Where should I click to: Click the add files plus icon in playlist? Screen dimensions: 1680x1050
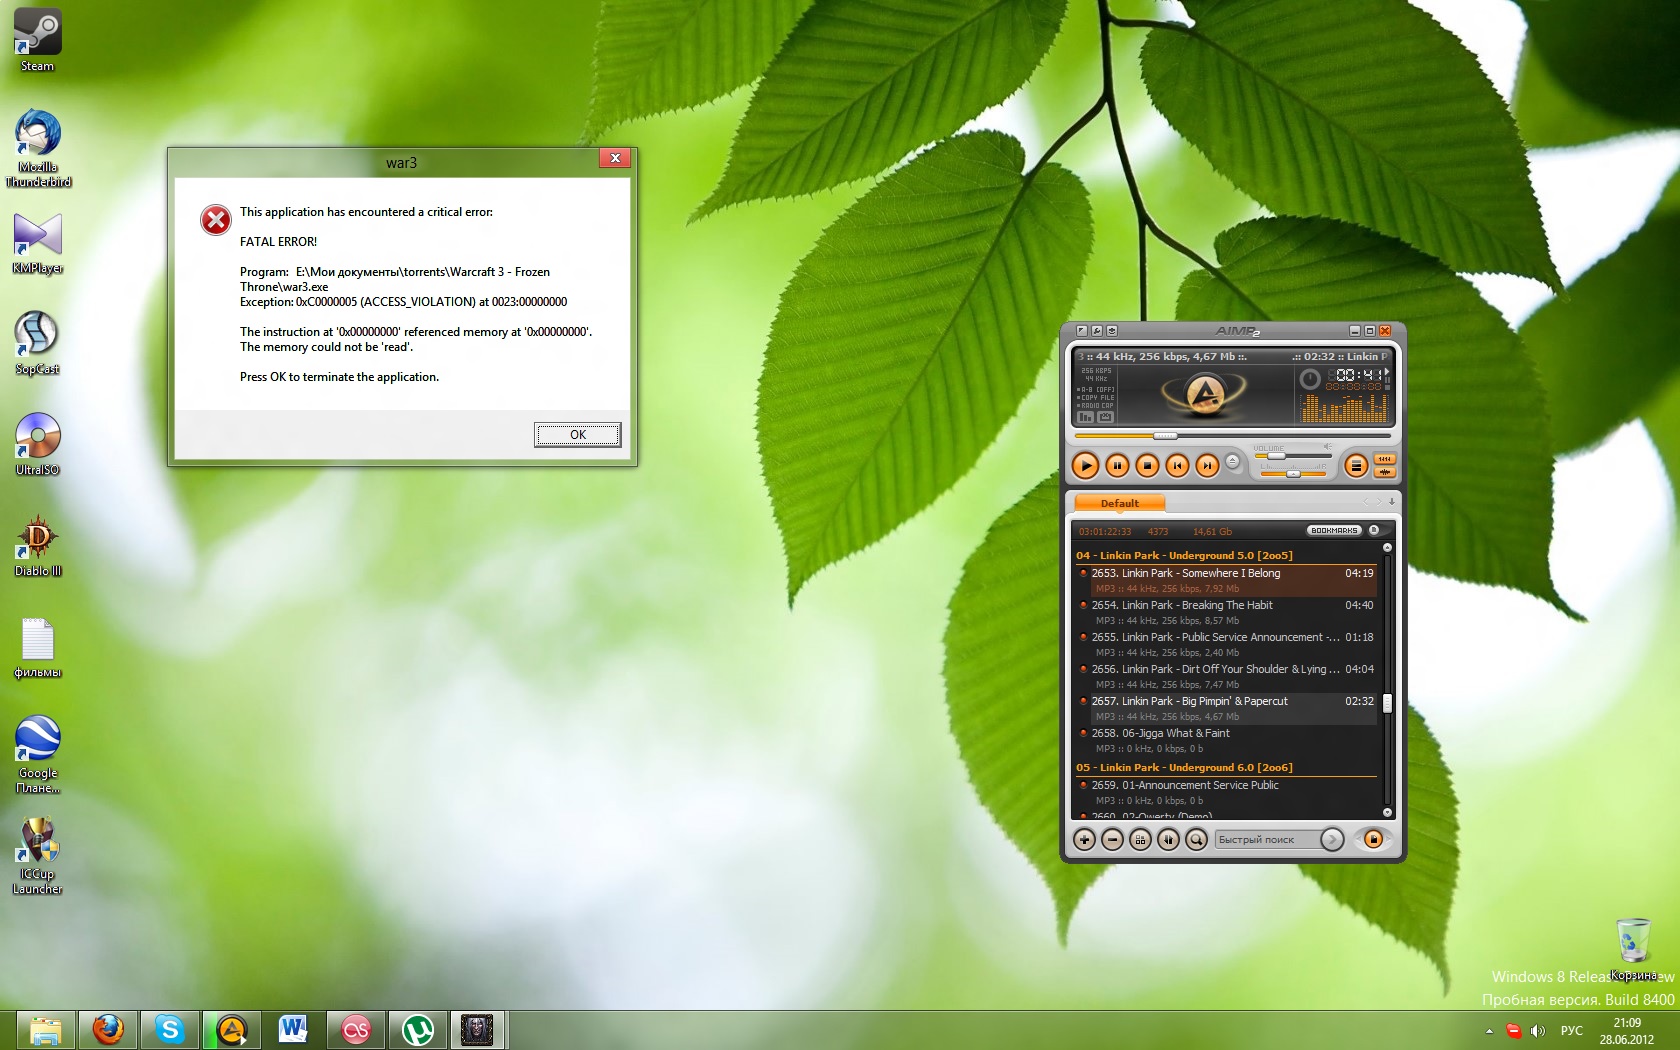pyautogui.click(x=1084, y=840)
